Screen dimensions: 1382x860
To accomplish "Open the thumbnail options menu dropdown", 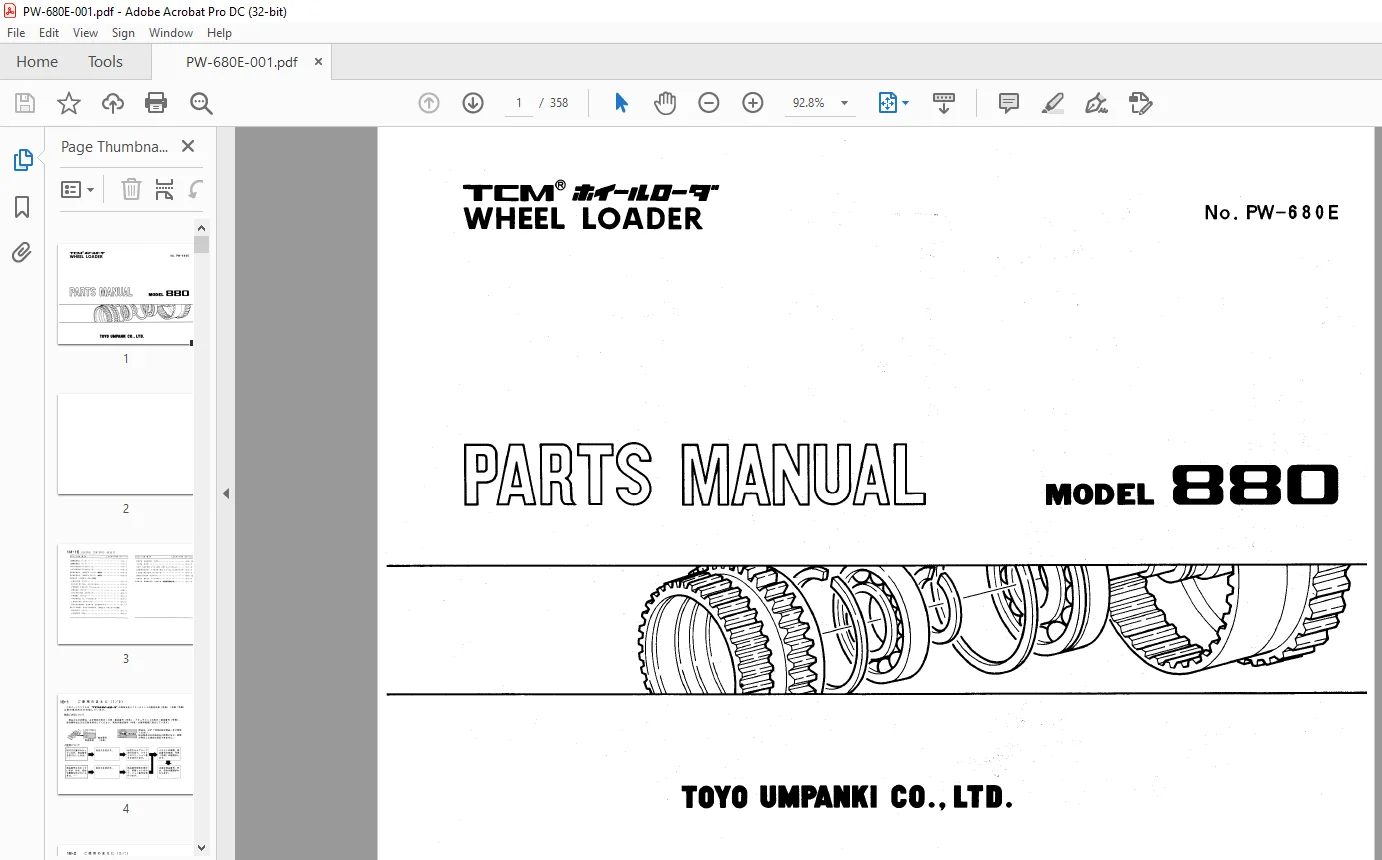I will (x=78, y=189).
